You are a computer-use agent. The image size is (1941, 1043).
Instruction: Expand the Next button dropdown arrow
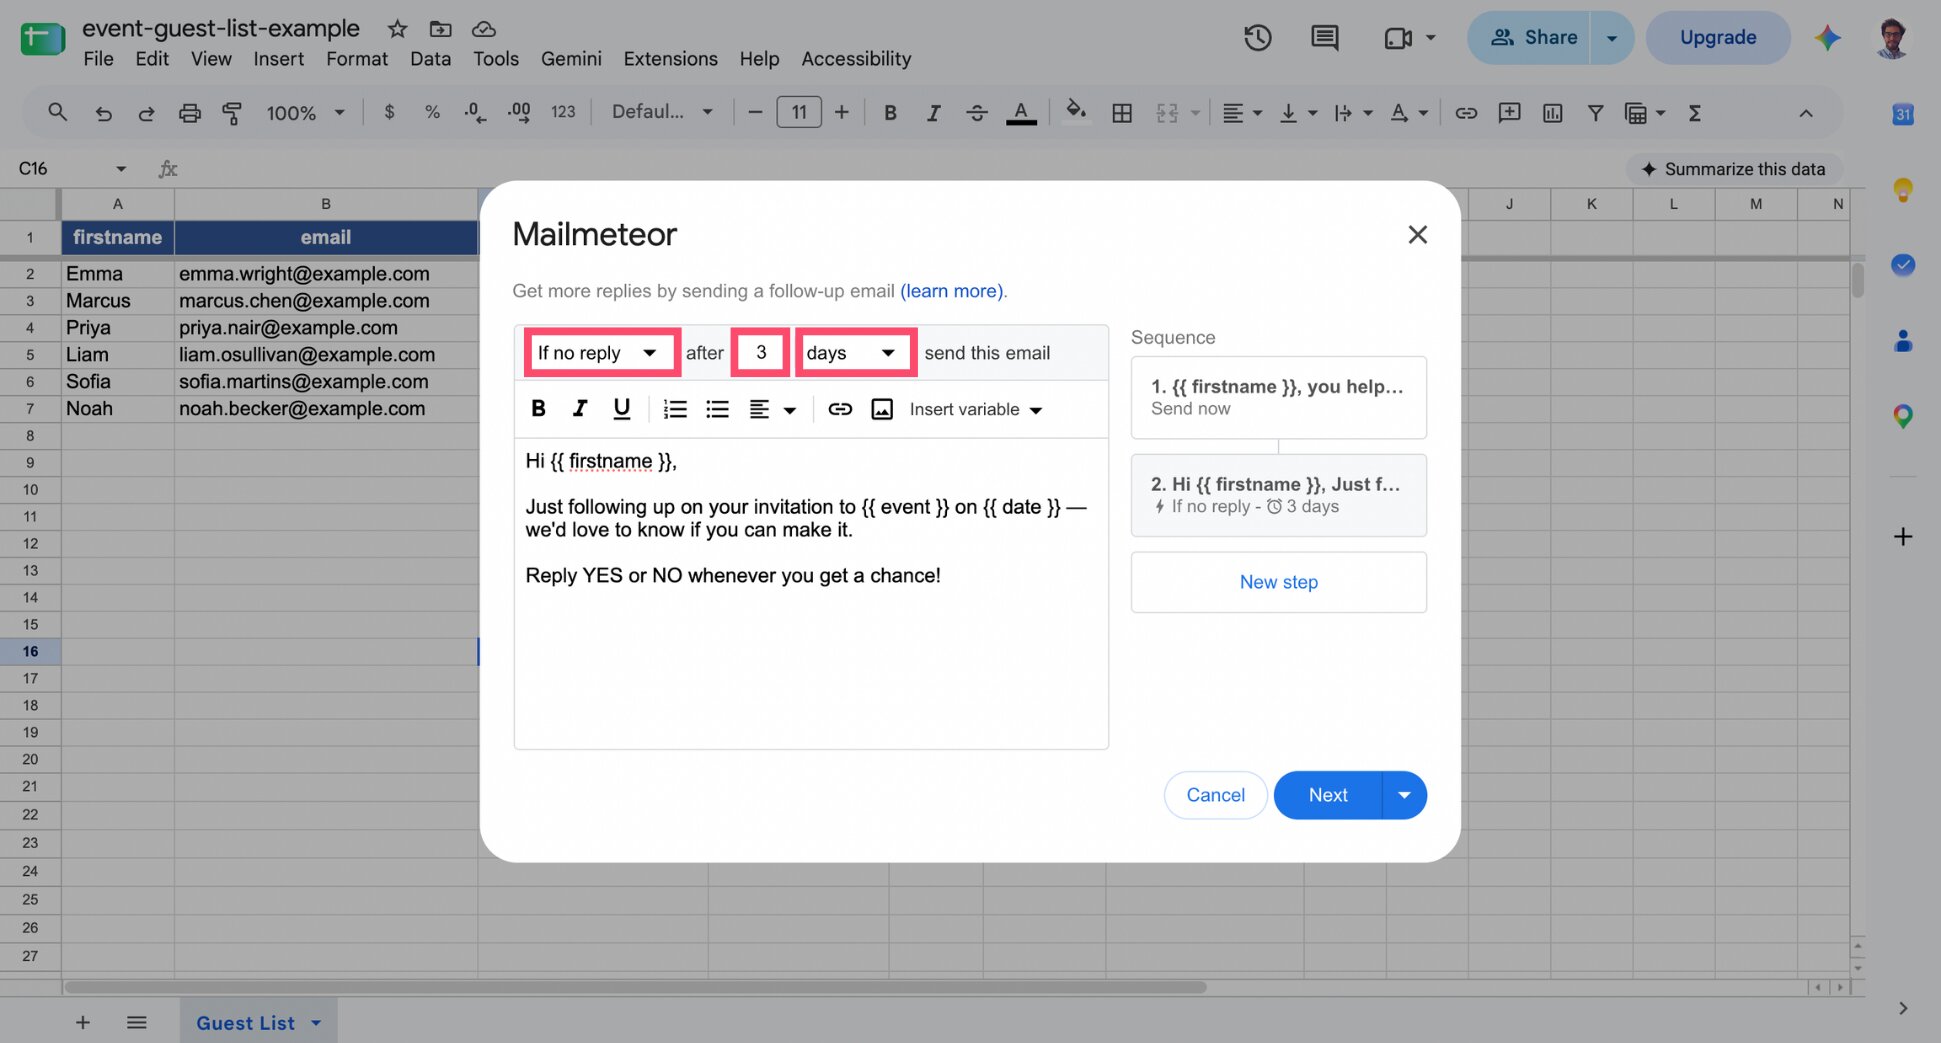[x=1404, y=795]
